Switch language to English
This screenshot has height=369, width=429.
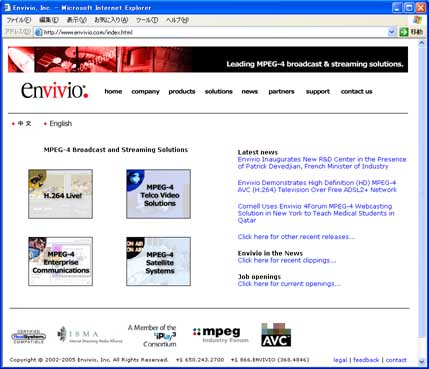click(x=60, y=124)
